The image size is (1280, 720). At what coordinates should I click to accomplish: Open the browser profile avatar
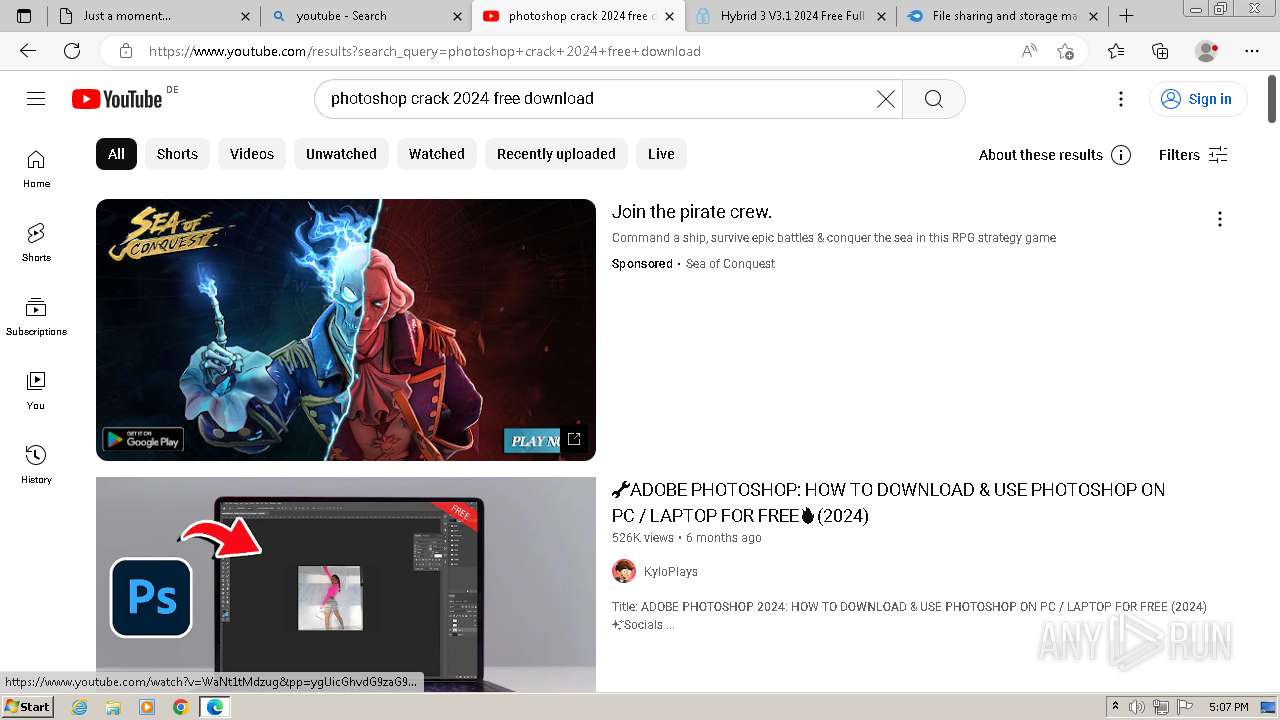[1207, 51]
